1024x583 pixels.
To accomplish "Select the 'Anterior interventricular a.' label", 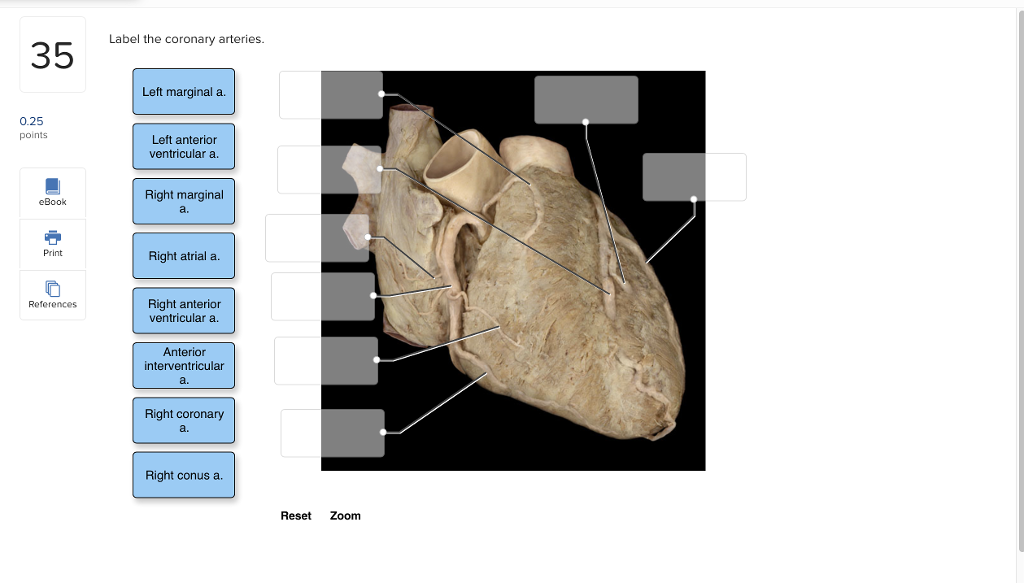I will [x=183, y=365].
